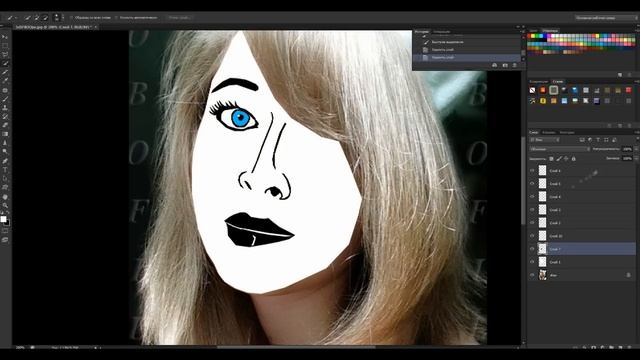Close the open document tab
Screen dimensions: 640x360
point(96,27)
